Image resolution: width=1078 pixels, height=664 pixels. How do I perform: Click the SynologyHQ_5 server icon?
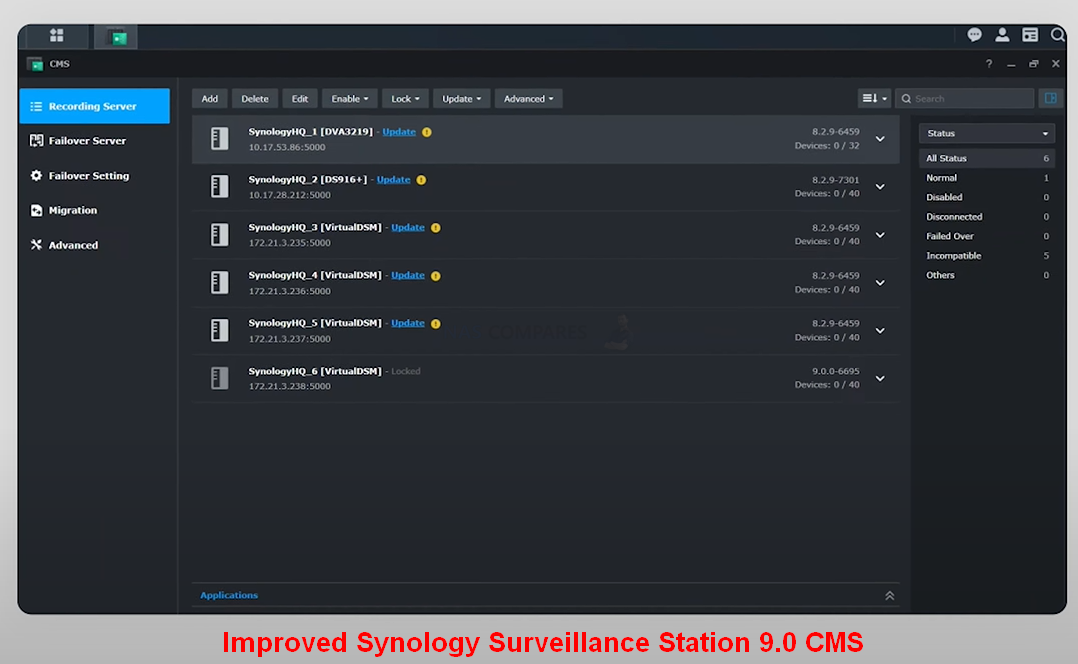[219, 330]
